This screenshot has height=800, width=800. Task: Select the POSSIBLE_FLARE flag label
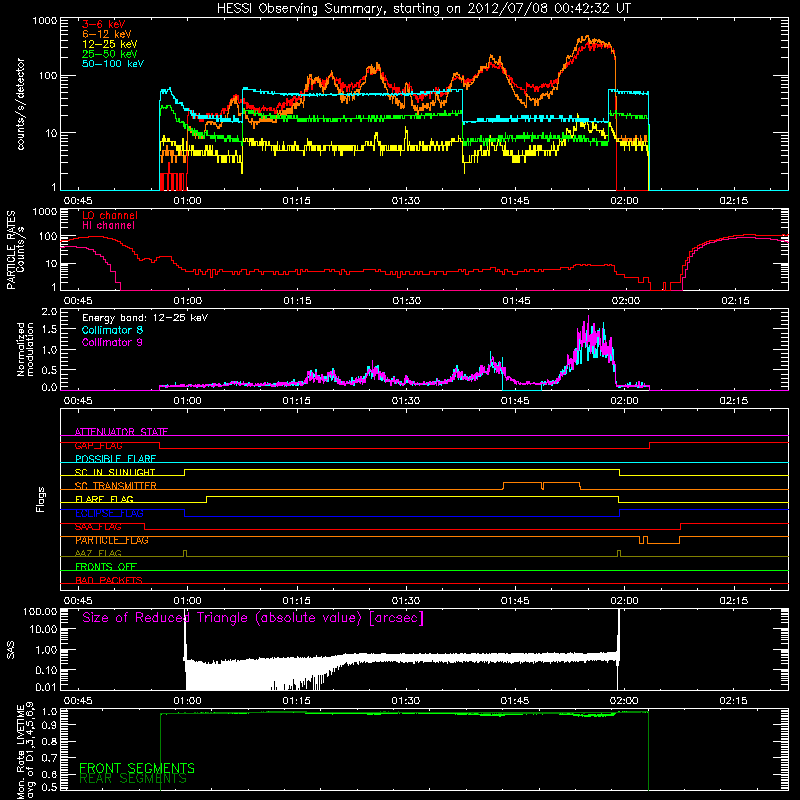click(x=115, y=459)
